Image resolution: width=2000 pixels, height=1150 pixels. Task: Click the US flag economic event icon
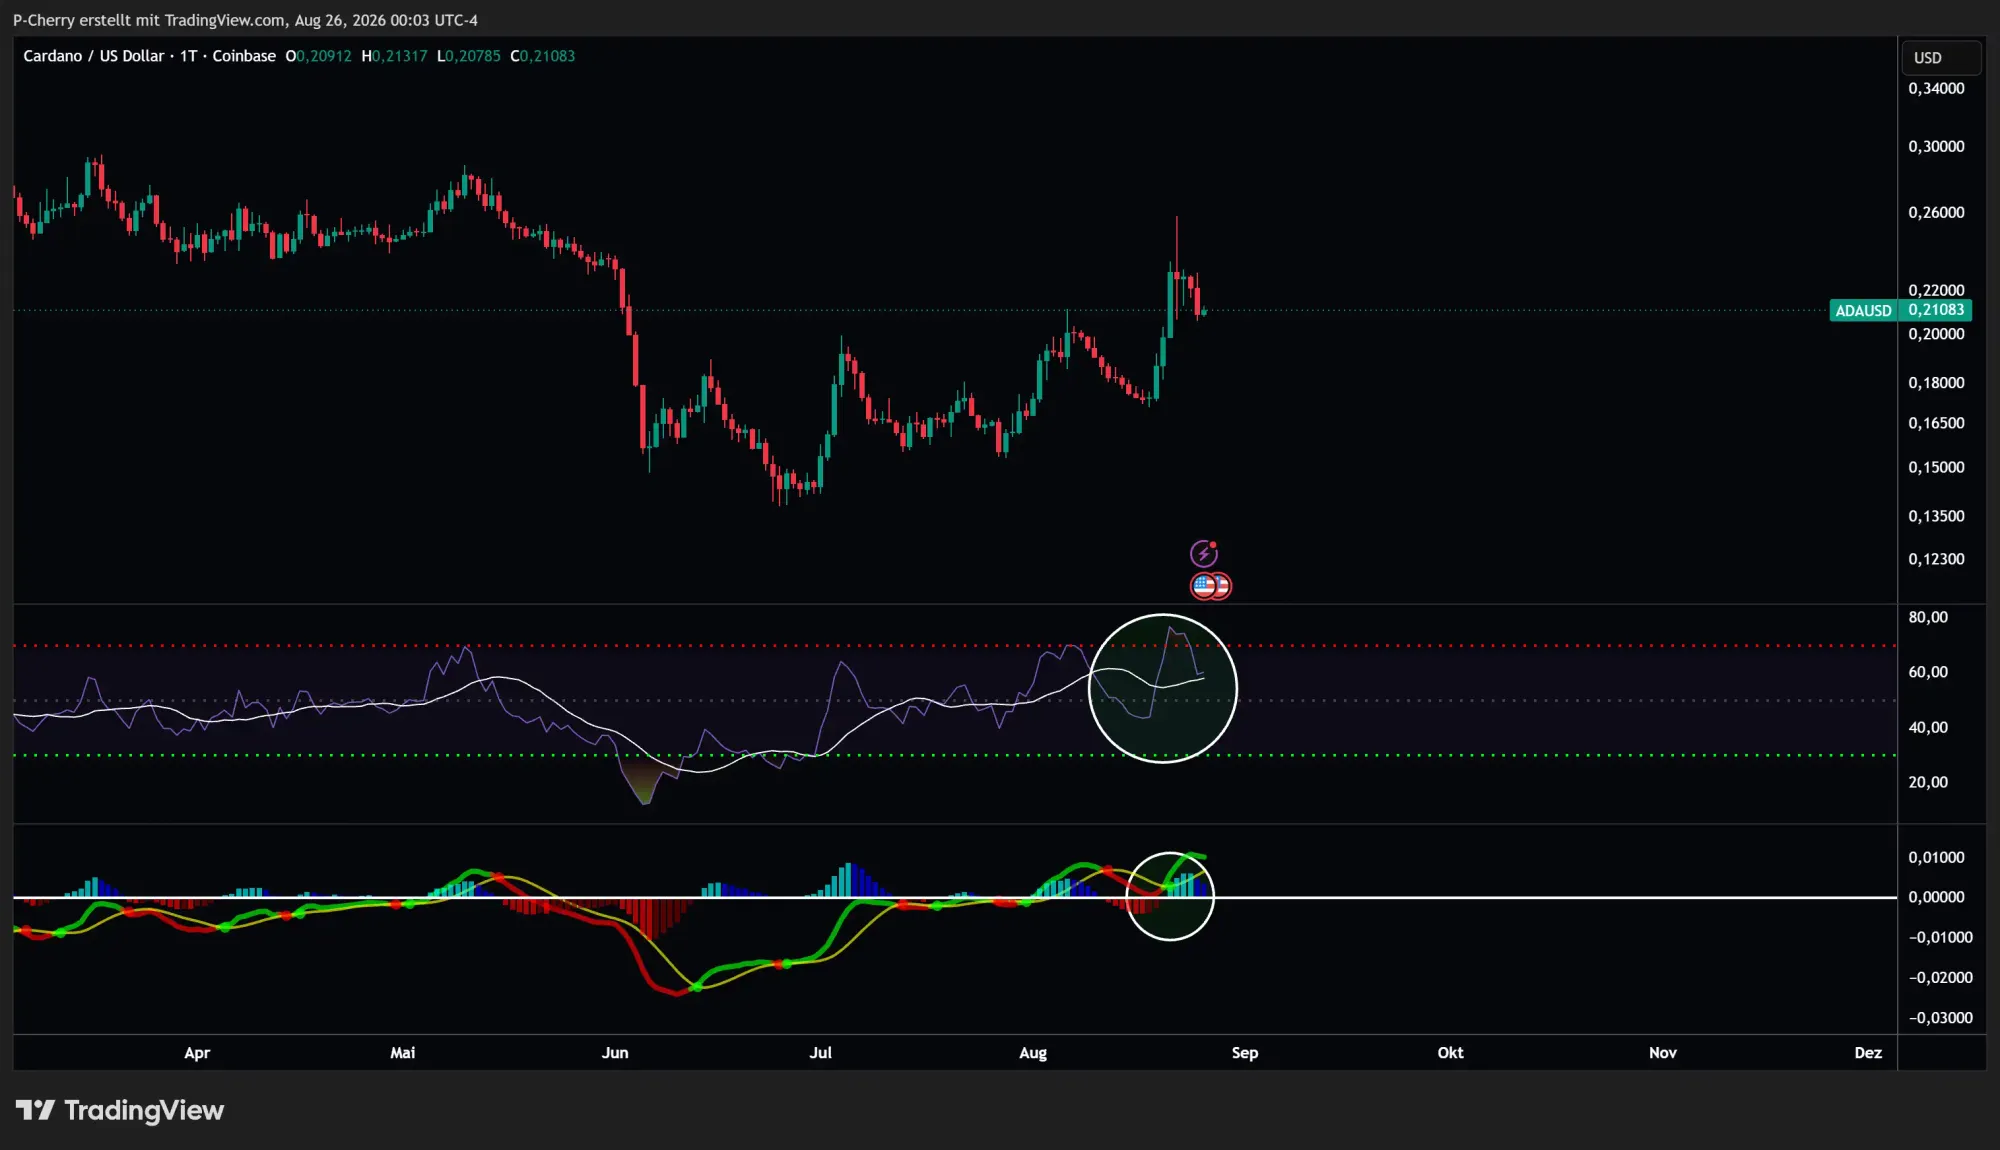(1204, 586)
